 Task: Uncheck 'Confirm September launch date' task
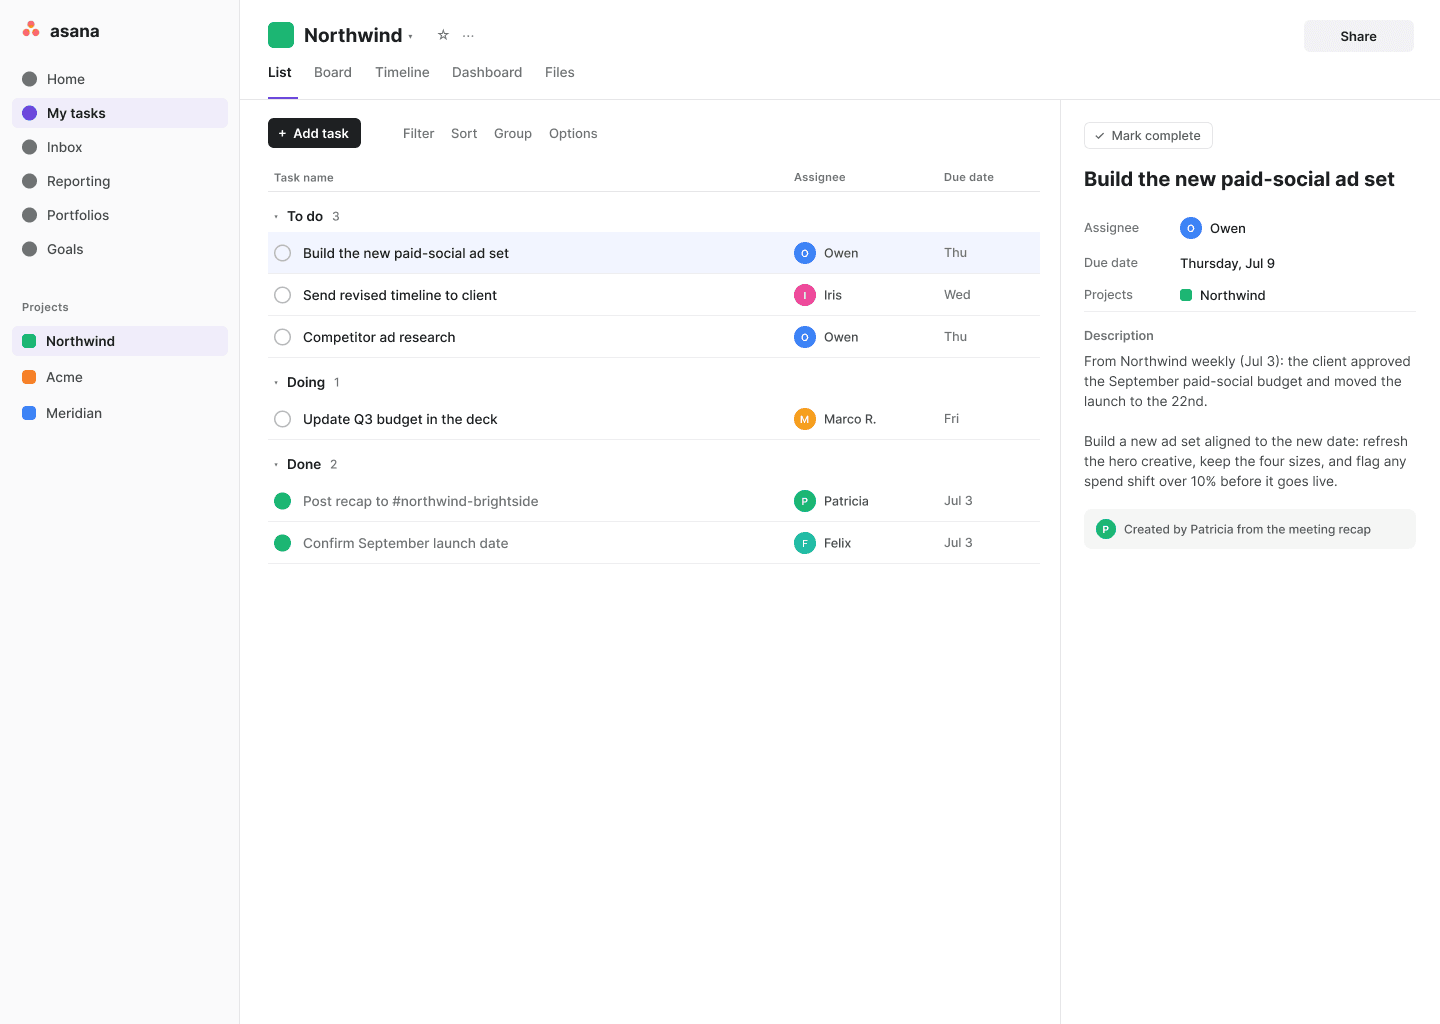click(x=283, y=543)
